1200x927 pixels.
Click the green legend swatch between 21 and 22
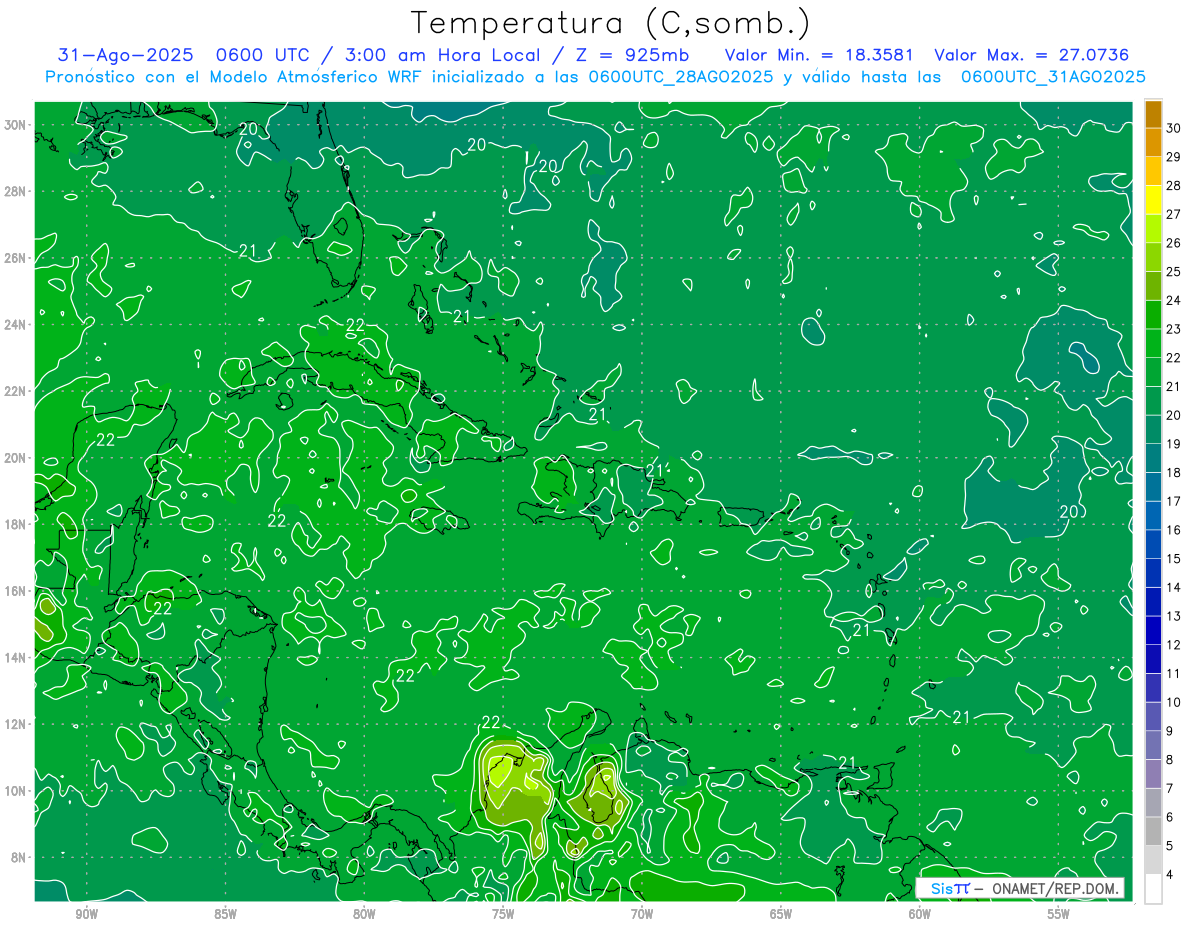(x=1153, y=372)
